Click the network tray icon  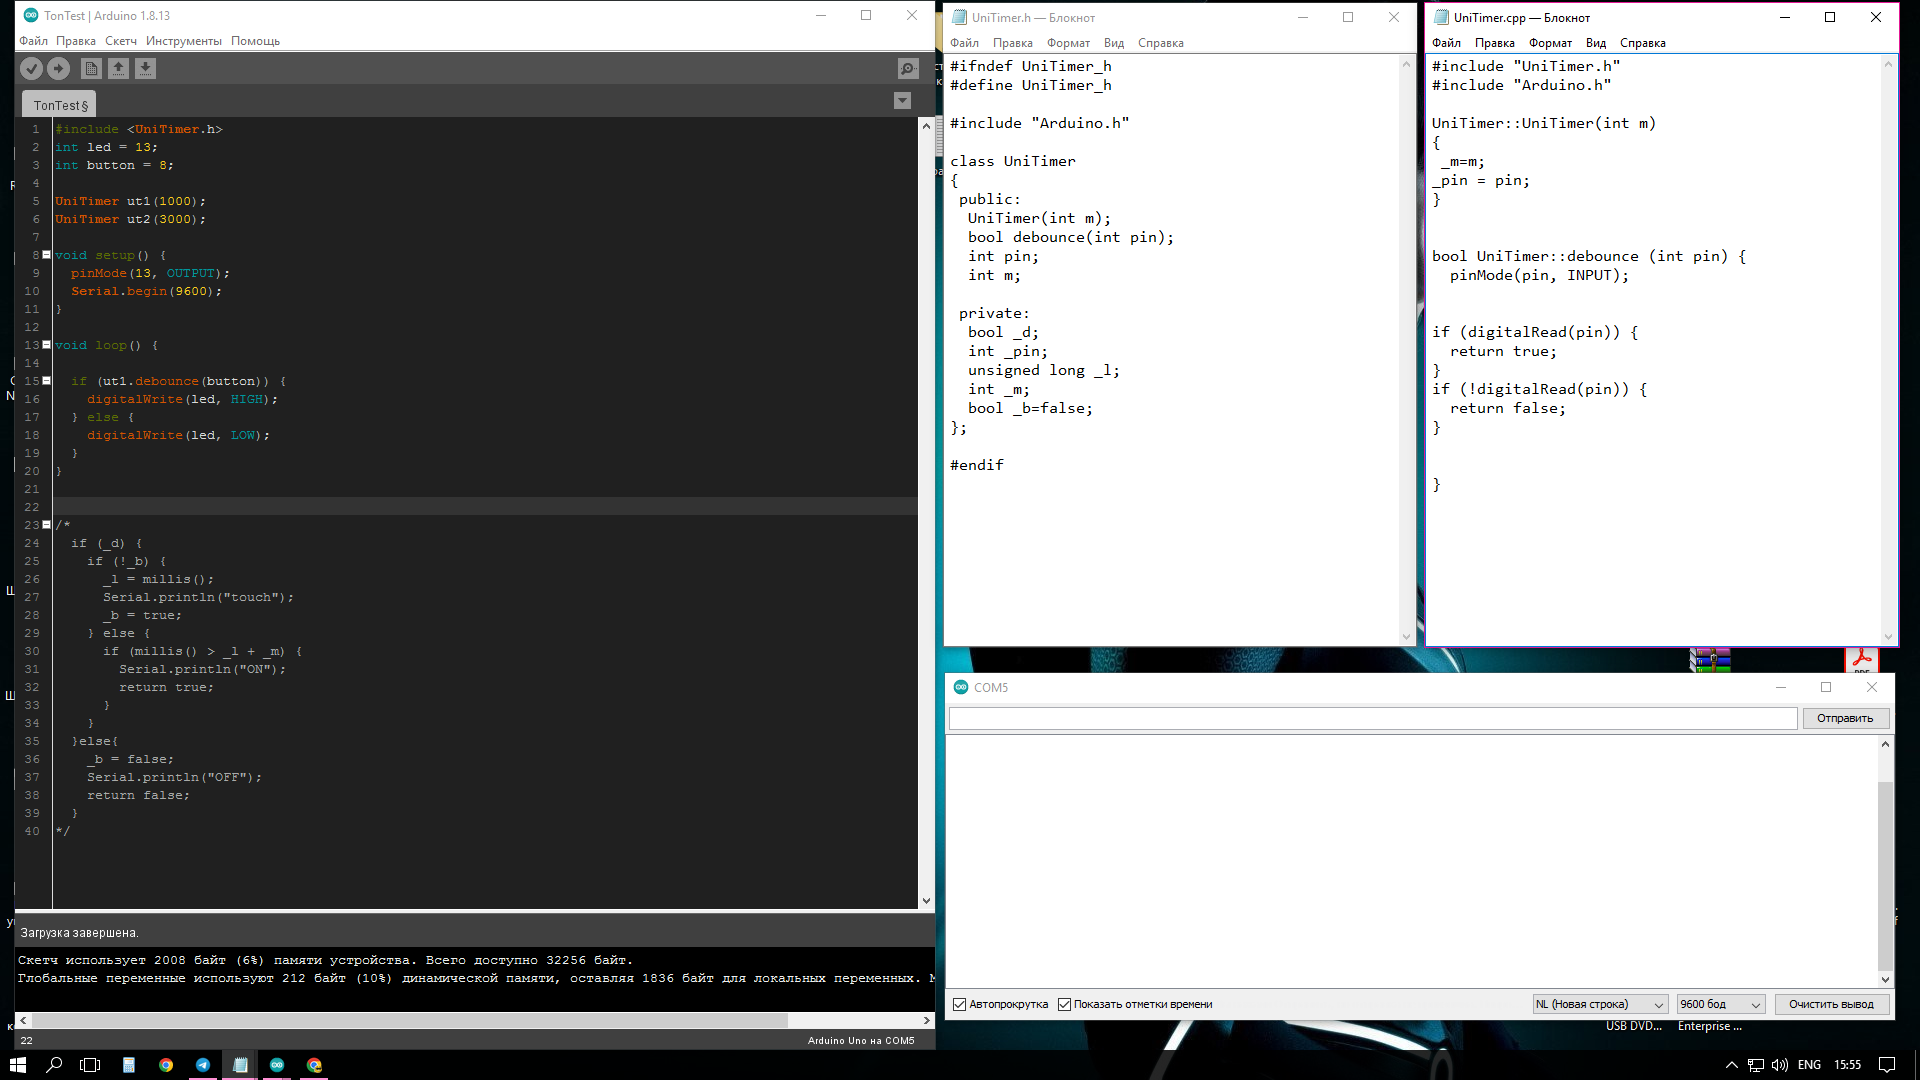pos(1756,1065)
